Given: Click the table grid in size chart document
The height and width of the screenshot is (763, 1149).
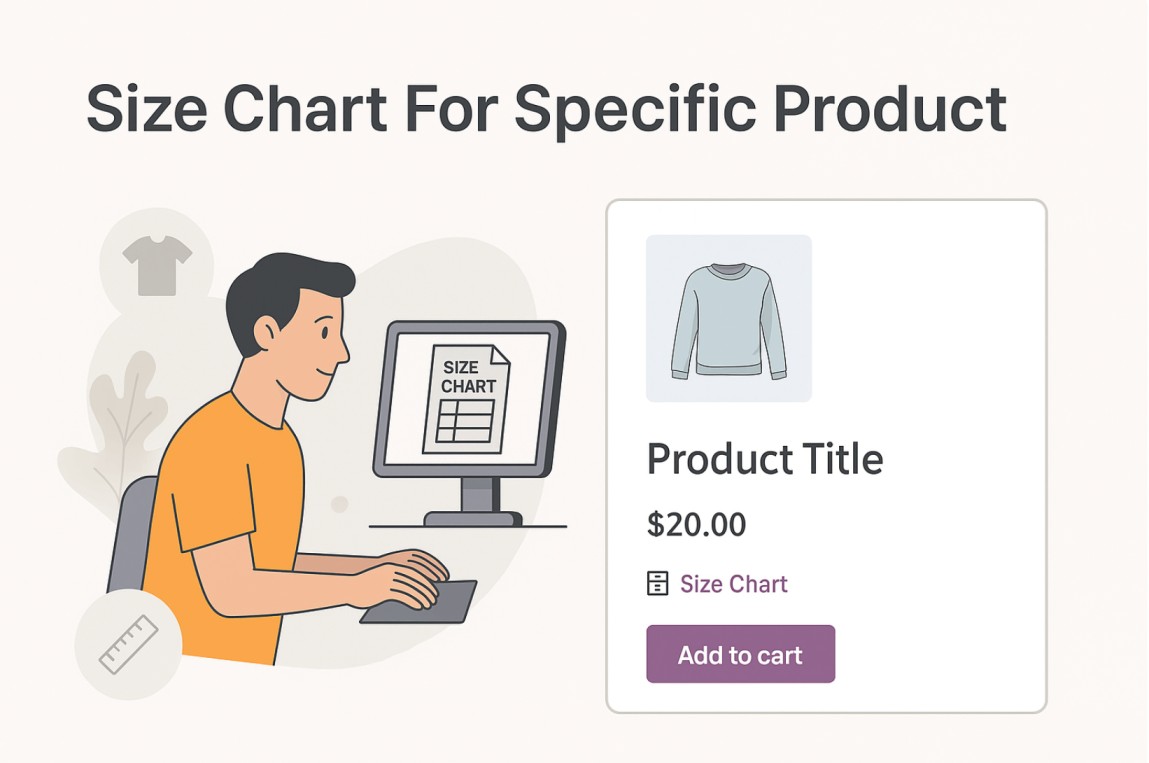Looking at the screenshot, I should (x=465, y=421).
